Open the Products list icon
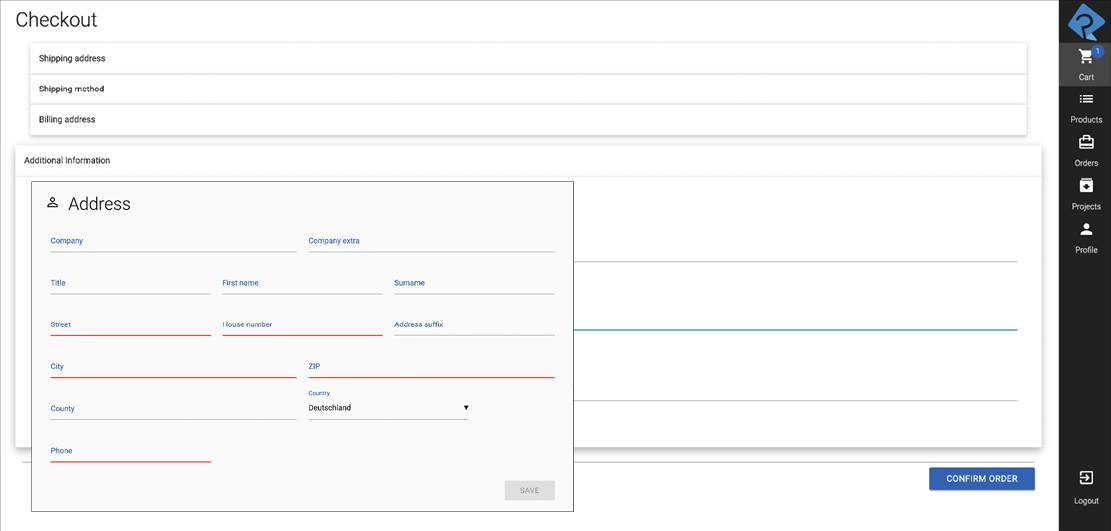Image resolution: width=1111 pixels, height=531 pixels. pyautogui.click(x=1086, y=99)
